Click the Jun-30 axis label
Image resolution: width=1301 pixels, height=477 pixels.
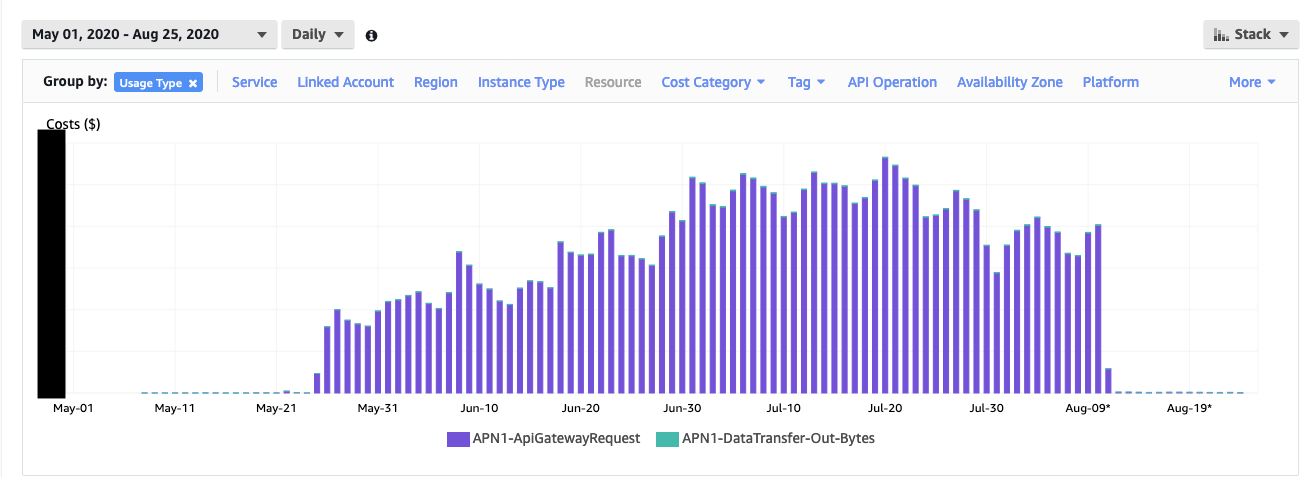(682, 408)
